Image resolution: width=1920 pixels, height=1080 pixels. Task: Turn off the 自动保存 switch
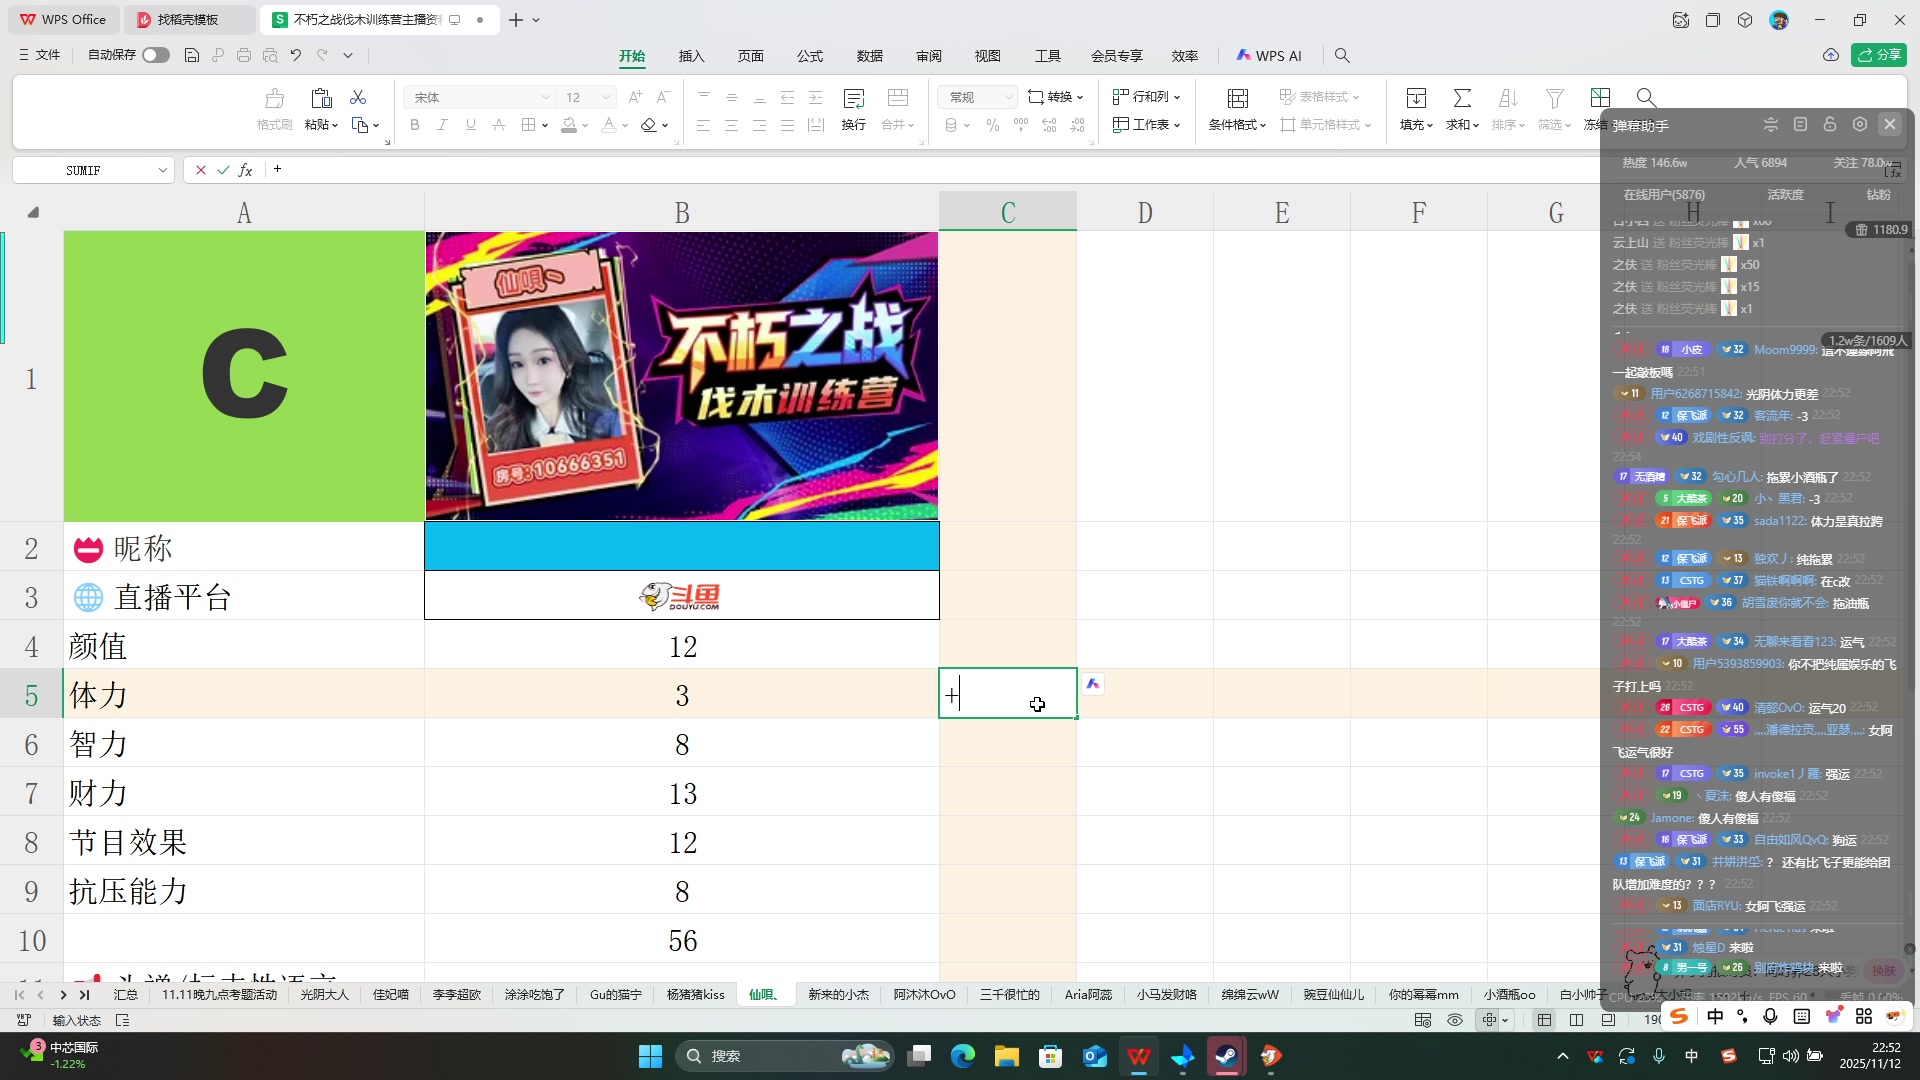pyautogui.click(x=155, y=55)
